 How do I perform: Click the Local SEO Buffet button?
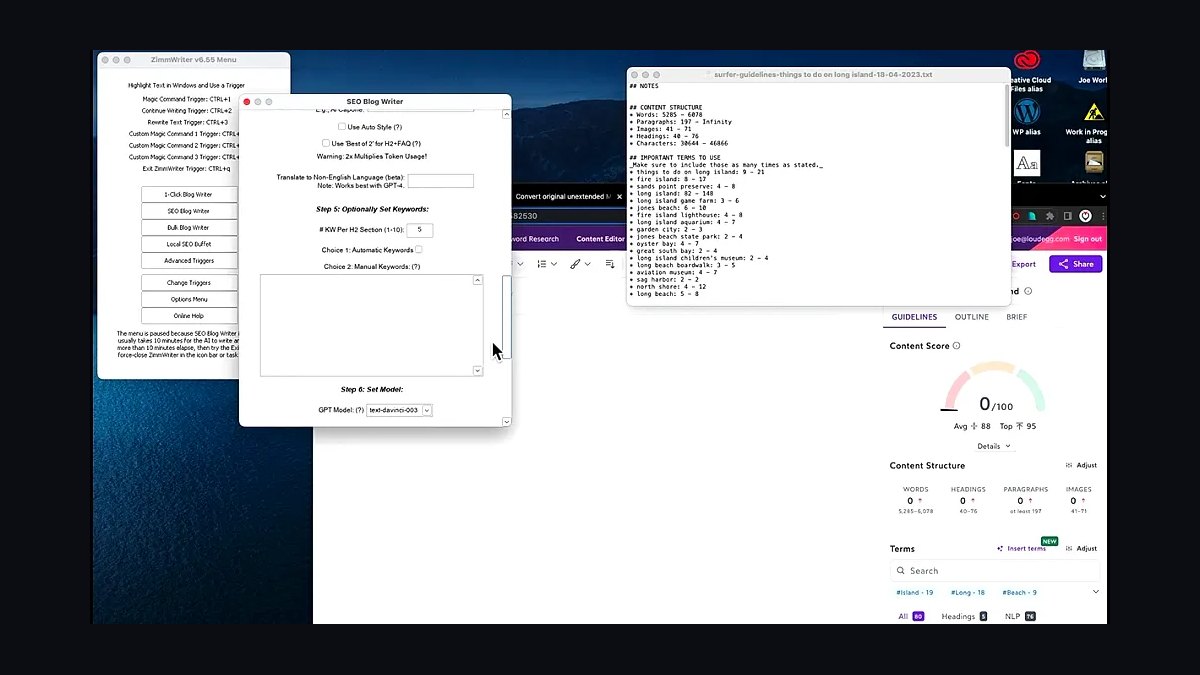tap(189, 244)
